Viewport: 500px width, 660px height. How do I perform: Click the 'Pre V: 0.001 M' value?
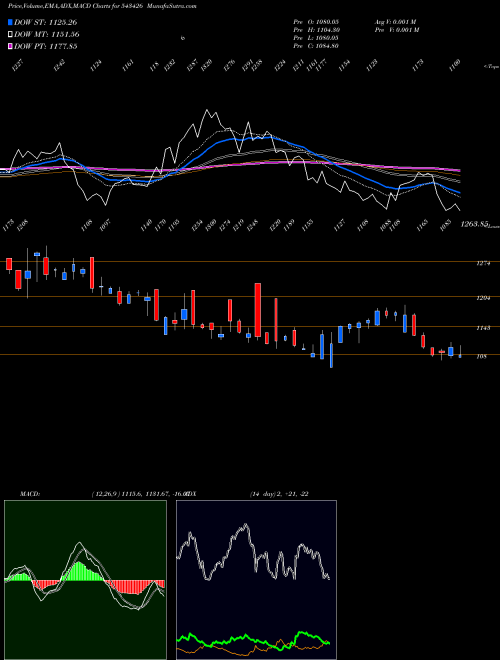(396, 30)
